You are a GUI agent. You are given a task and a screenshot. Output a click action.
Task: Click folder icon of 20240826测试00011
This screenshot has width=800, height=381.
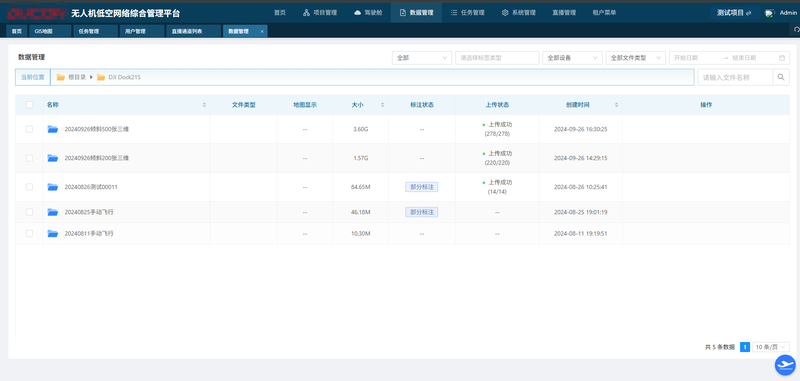(53, 187)
